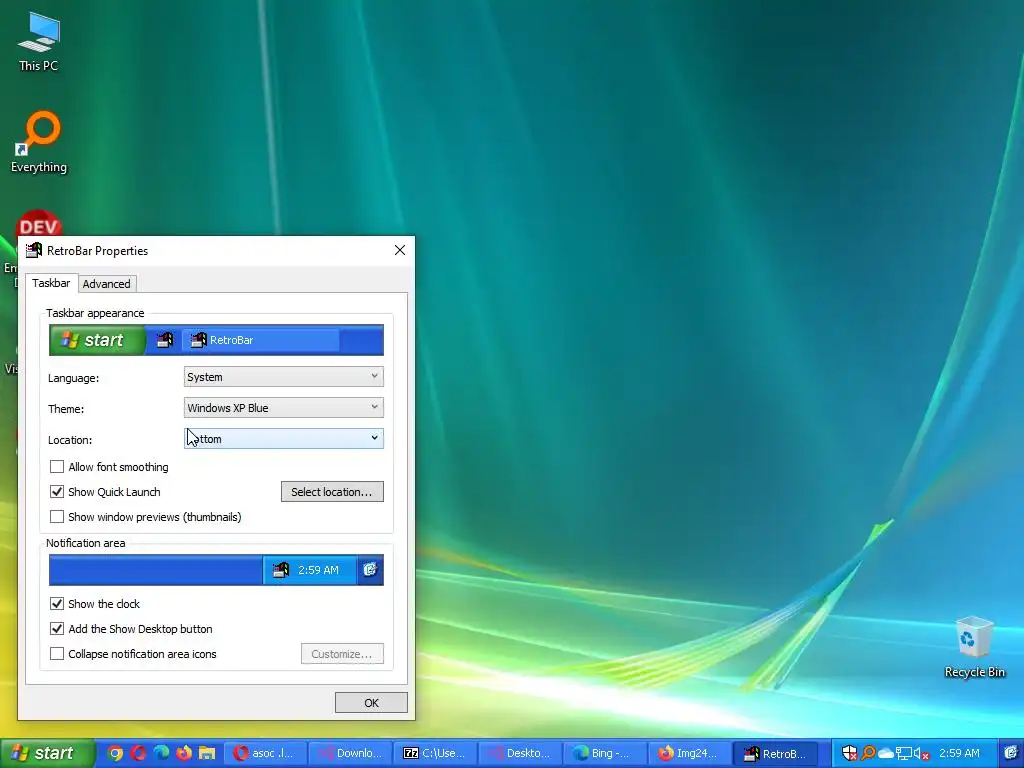Open the This PC desktop icon

point(39,42)
